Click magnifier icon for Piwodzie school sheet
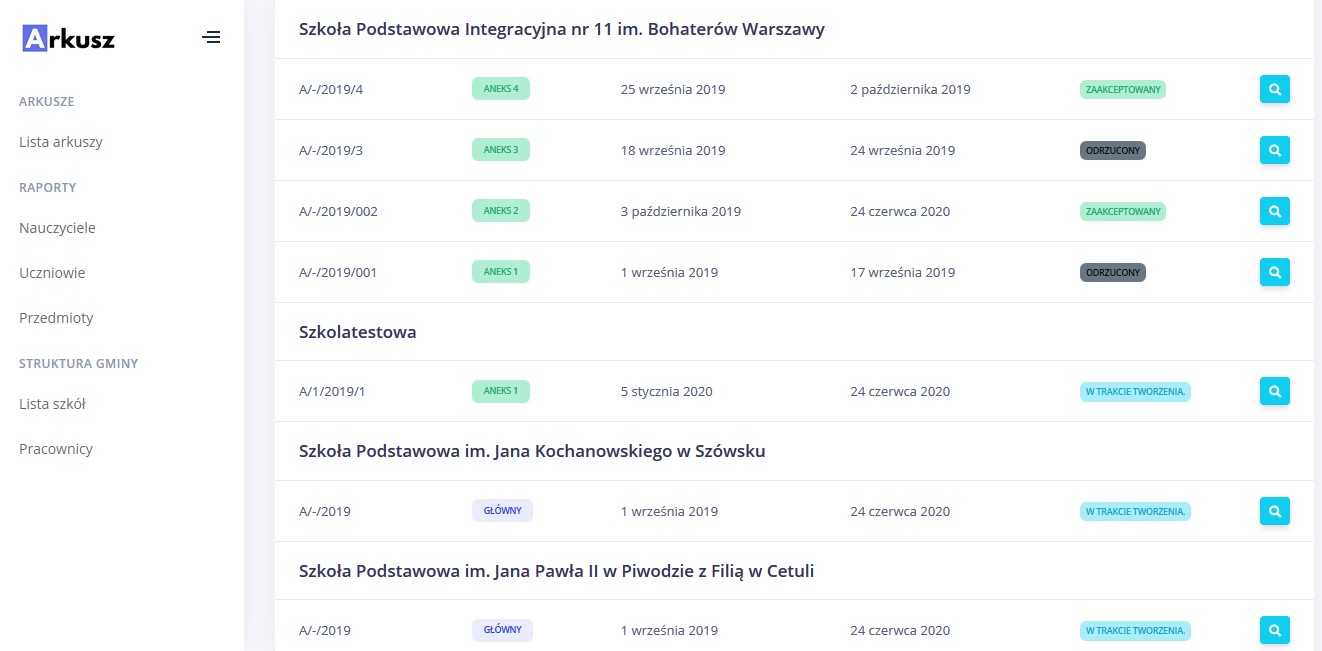Image resolution: width=1322 pixels, height=651 pixels. click(1274, 630)
